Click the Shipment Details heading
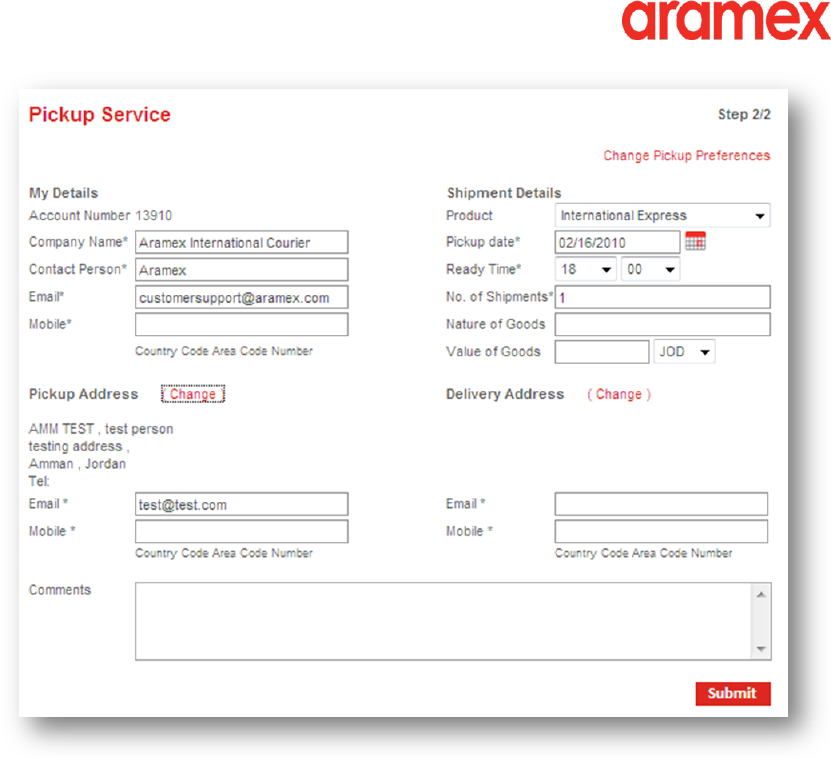Viewport: 831px width, 758px height. [503, 193]
